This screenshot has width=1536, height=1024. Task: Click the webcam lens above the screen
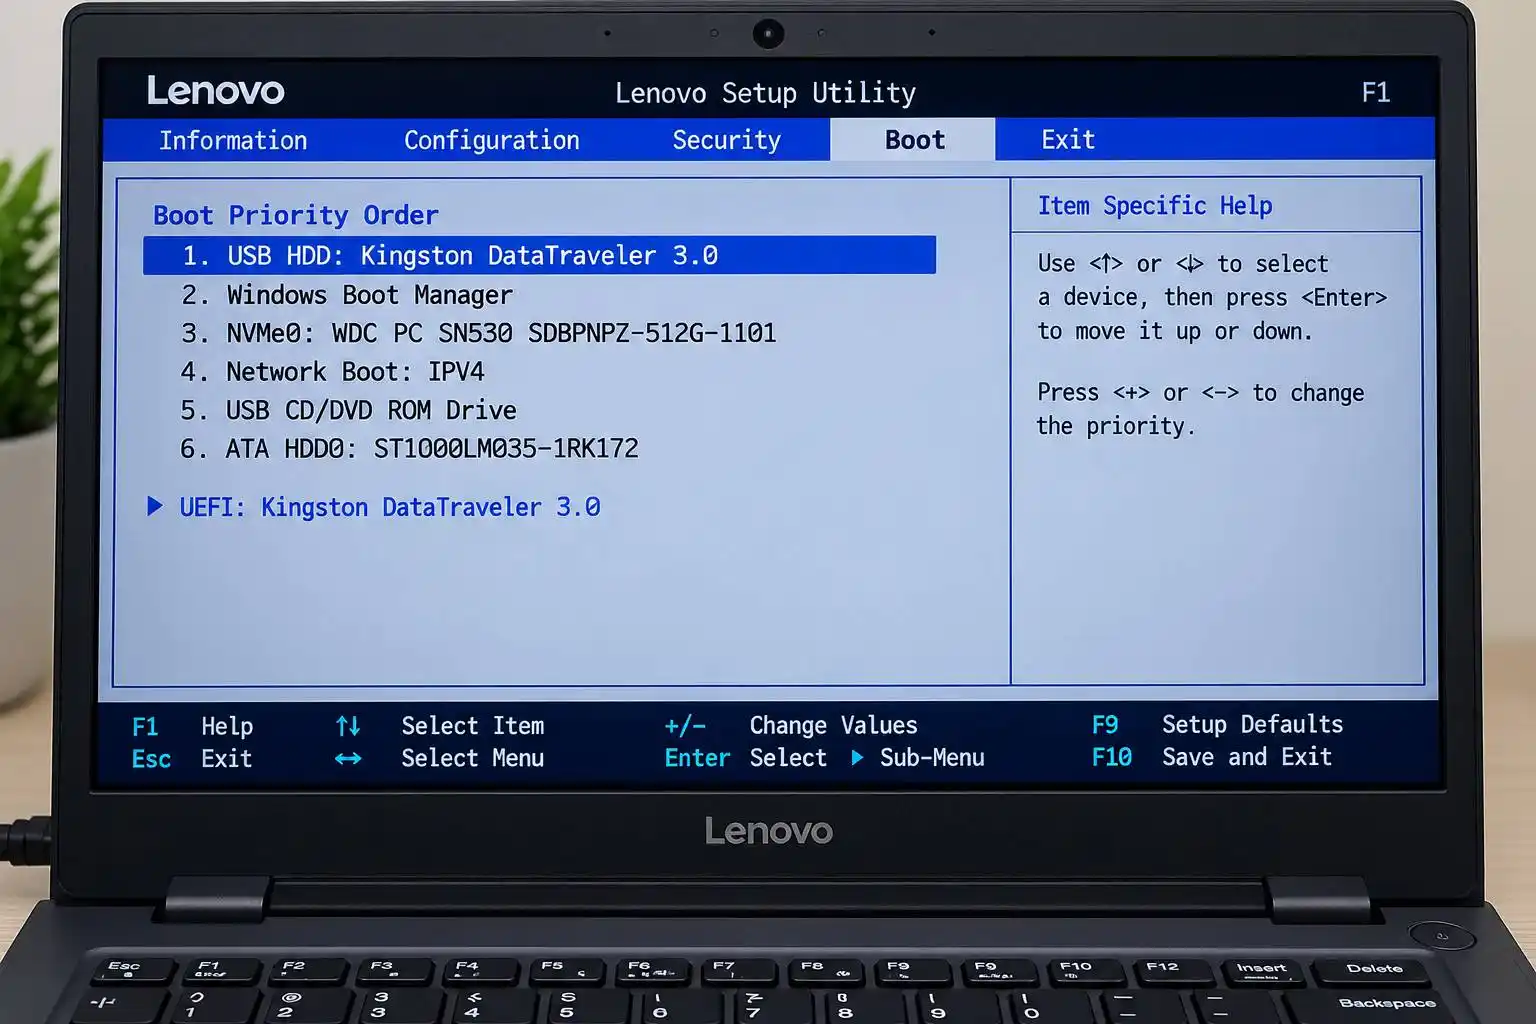[768, 33]
